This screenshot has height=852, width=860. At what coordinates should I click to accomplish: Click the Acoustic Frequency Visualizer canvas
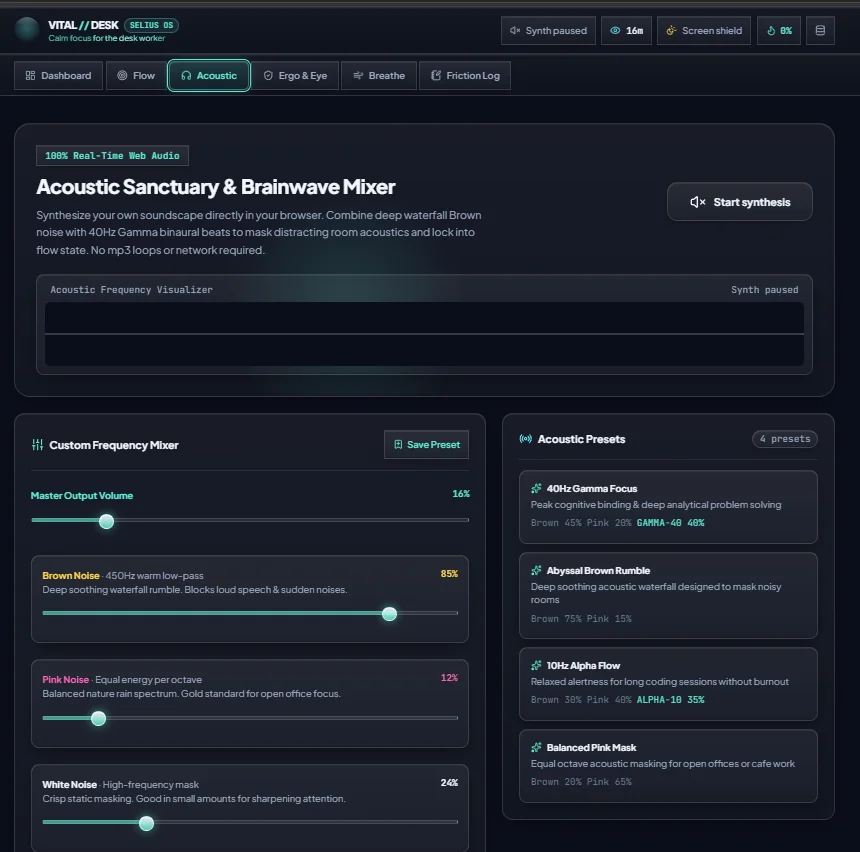(424, 334)
